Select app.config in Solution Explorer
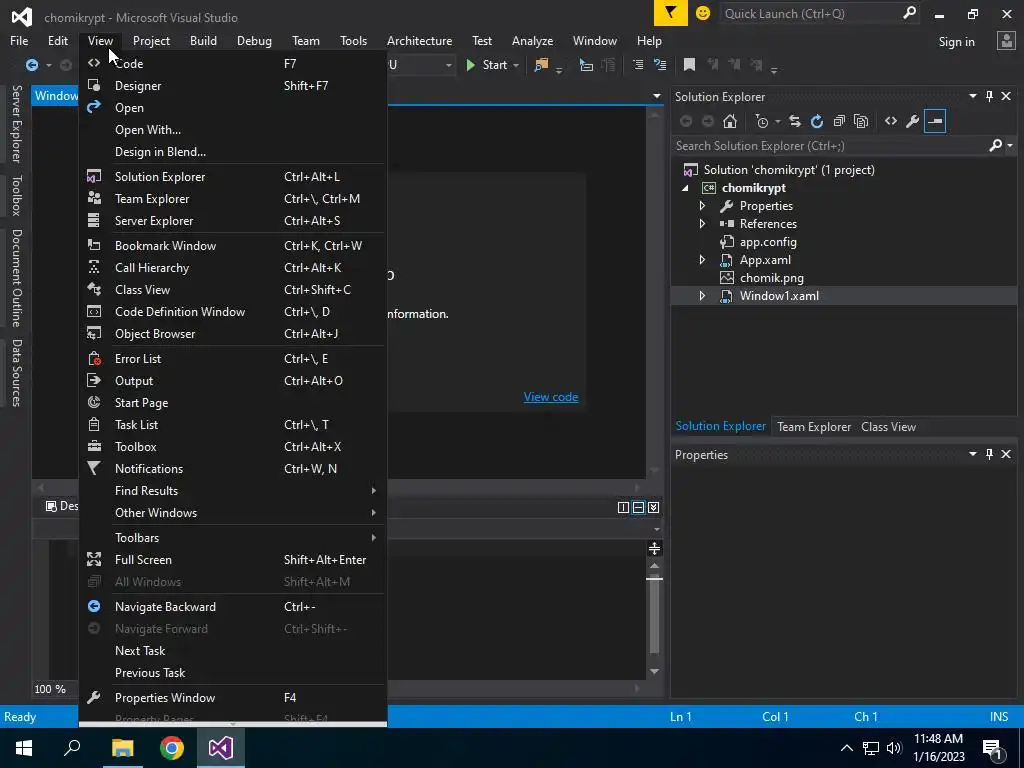 click(767, 242)
